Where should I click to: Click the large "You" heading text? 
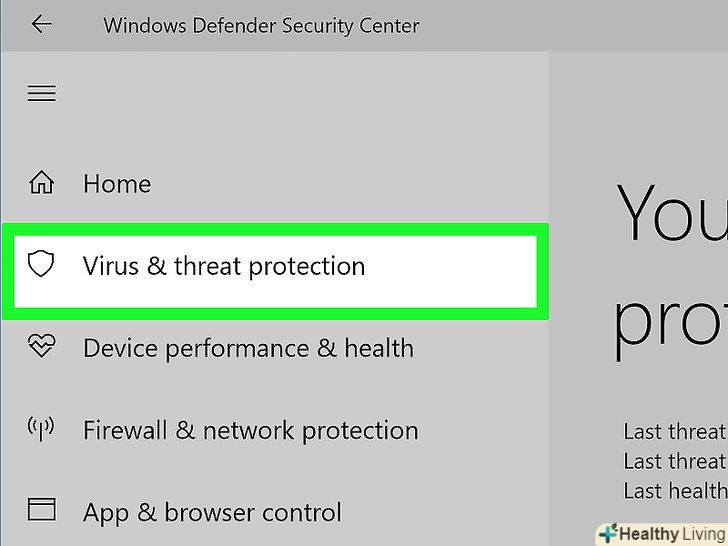point(670,213)
